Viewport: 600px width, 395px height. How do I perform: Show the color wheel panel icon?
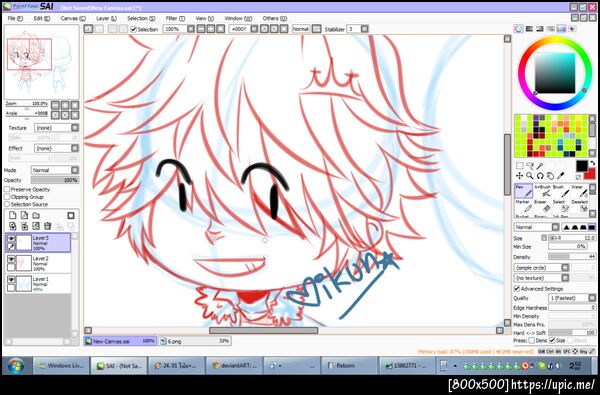pos(518,29)
